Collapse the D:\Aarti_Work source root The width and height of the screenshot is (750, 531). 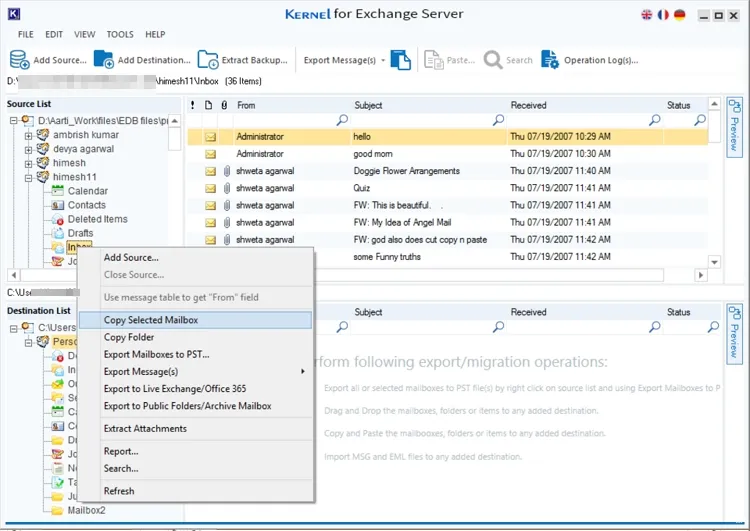13,121
